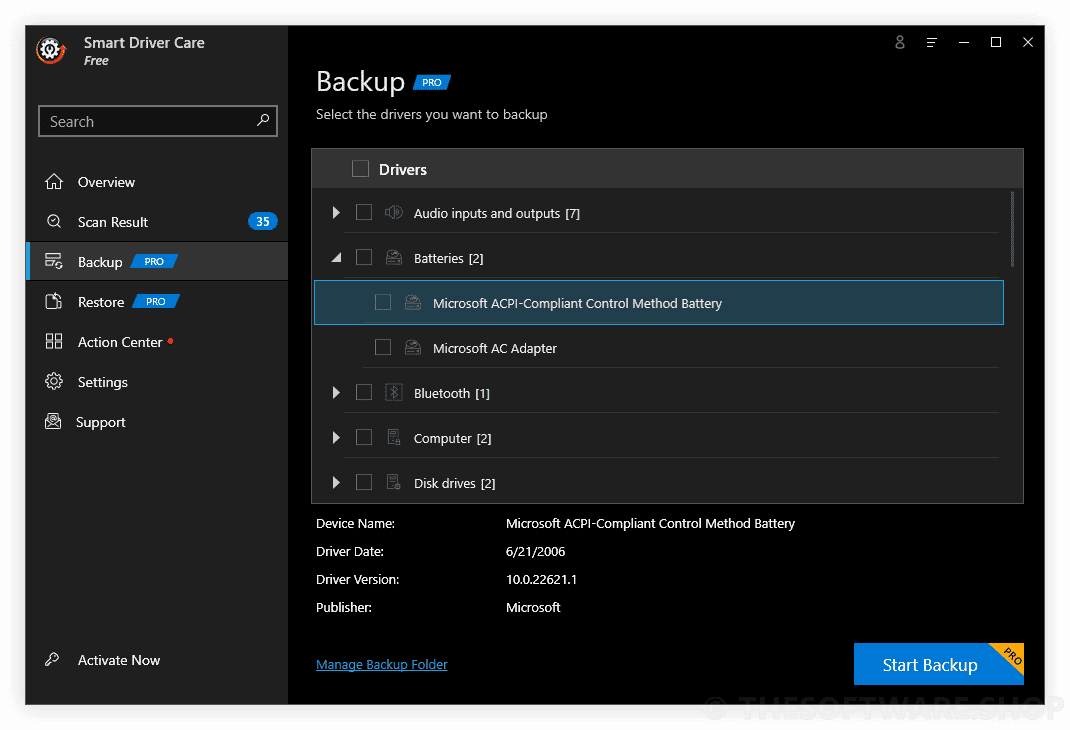Viewport: 1070px width, 730px height.
Task: Click the Settings gear icon
Action: coord(54,381)
